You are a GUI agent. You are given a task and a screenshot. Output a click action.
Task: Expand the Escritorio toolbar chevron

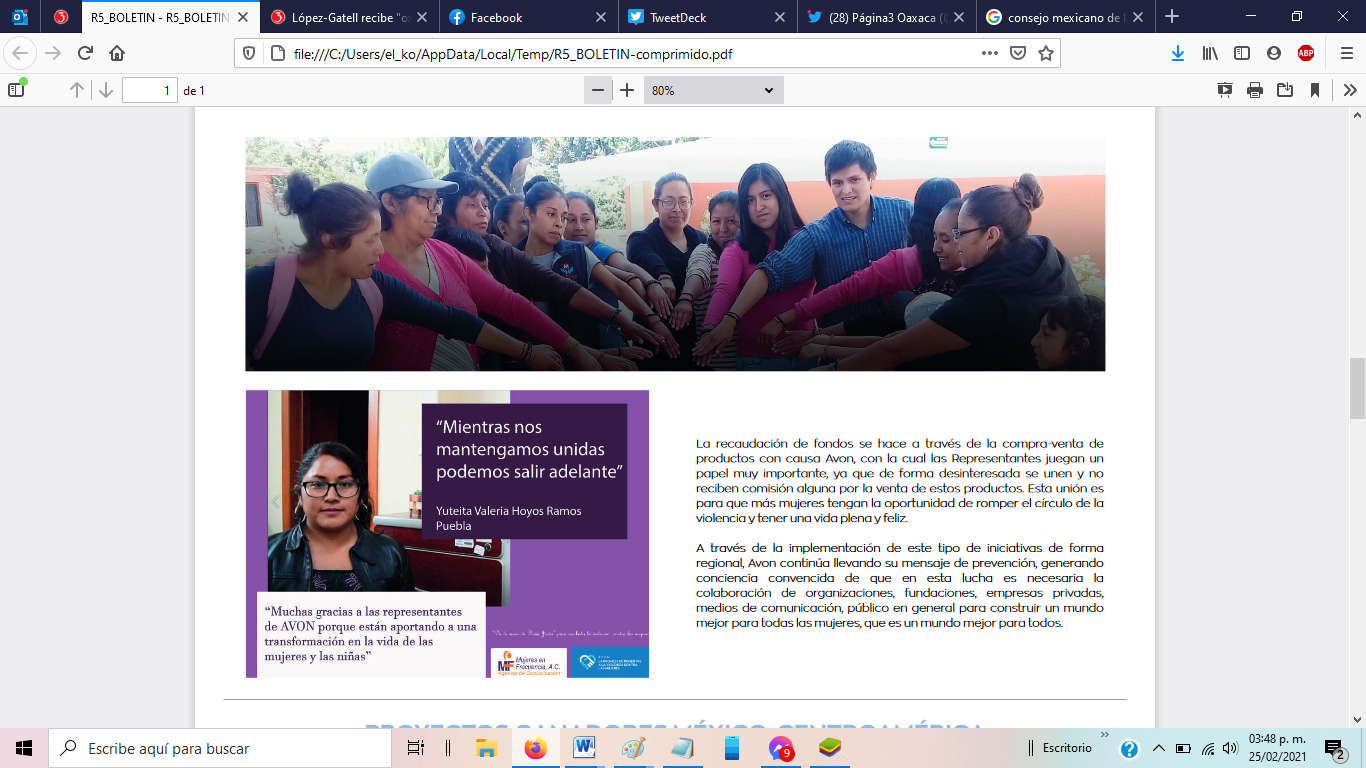coord(1106,736)
